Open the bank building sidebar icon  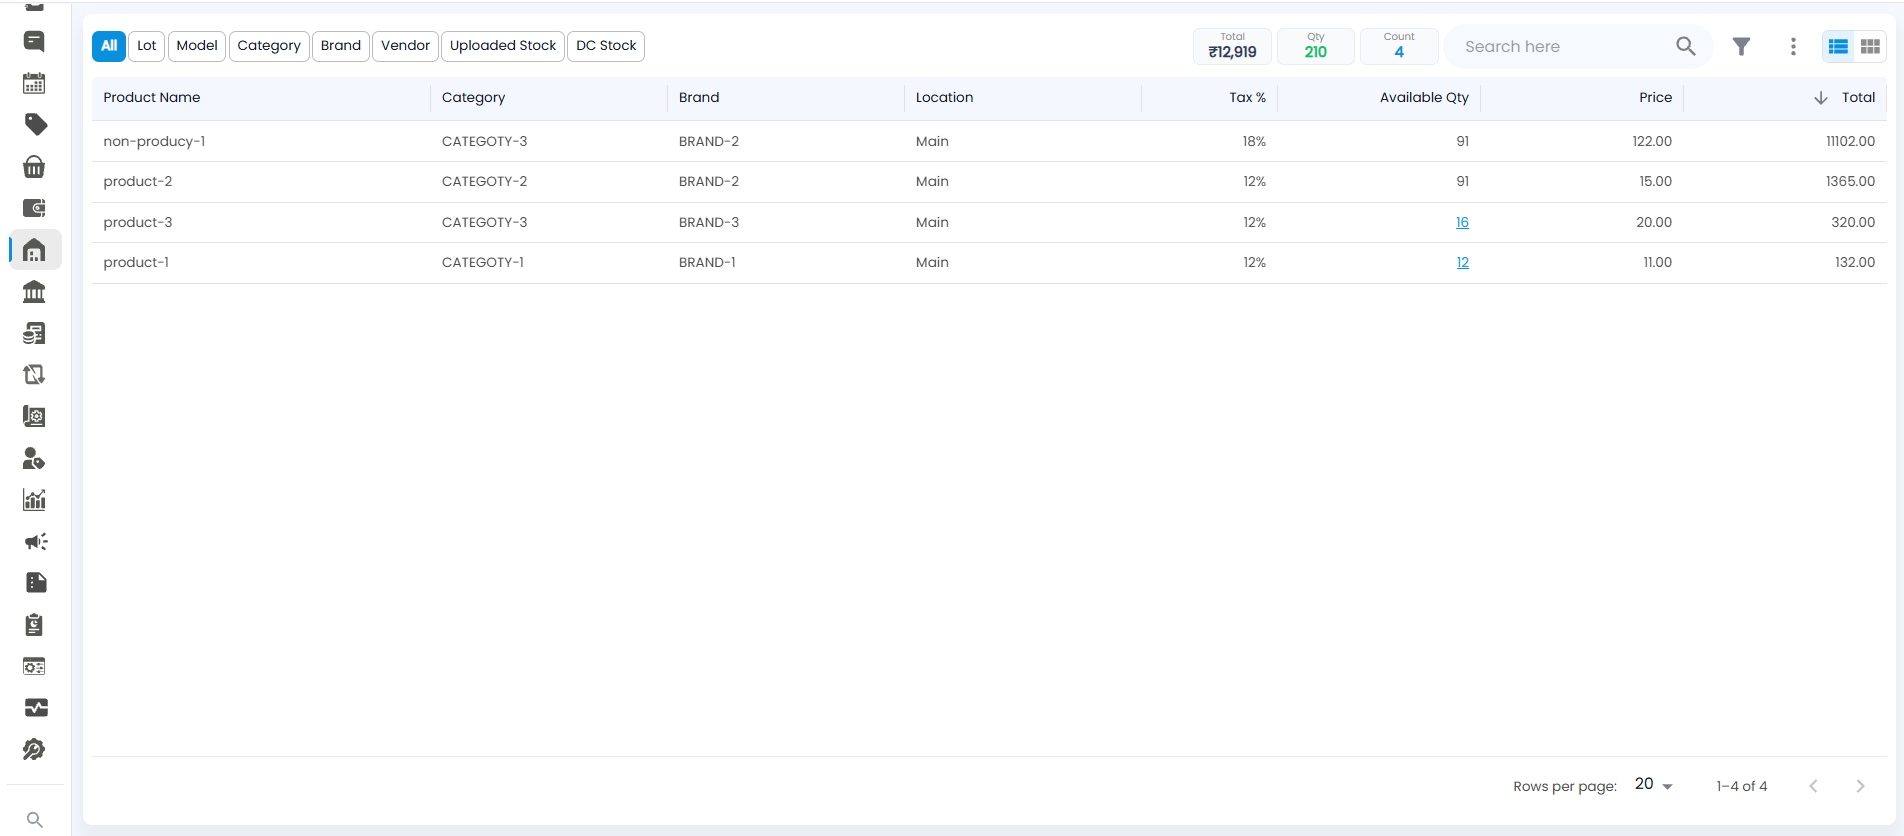[34, 292]
